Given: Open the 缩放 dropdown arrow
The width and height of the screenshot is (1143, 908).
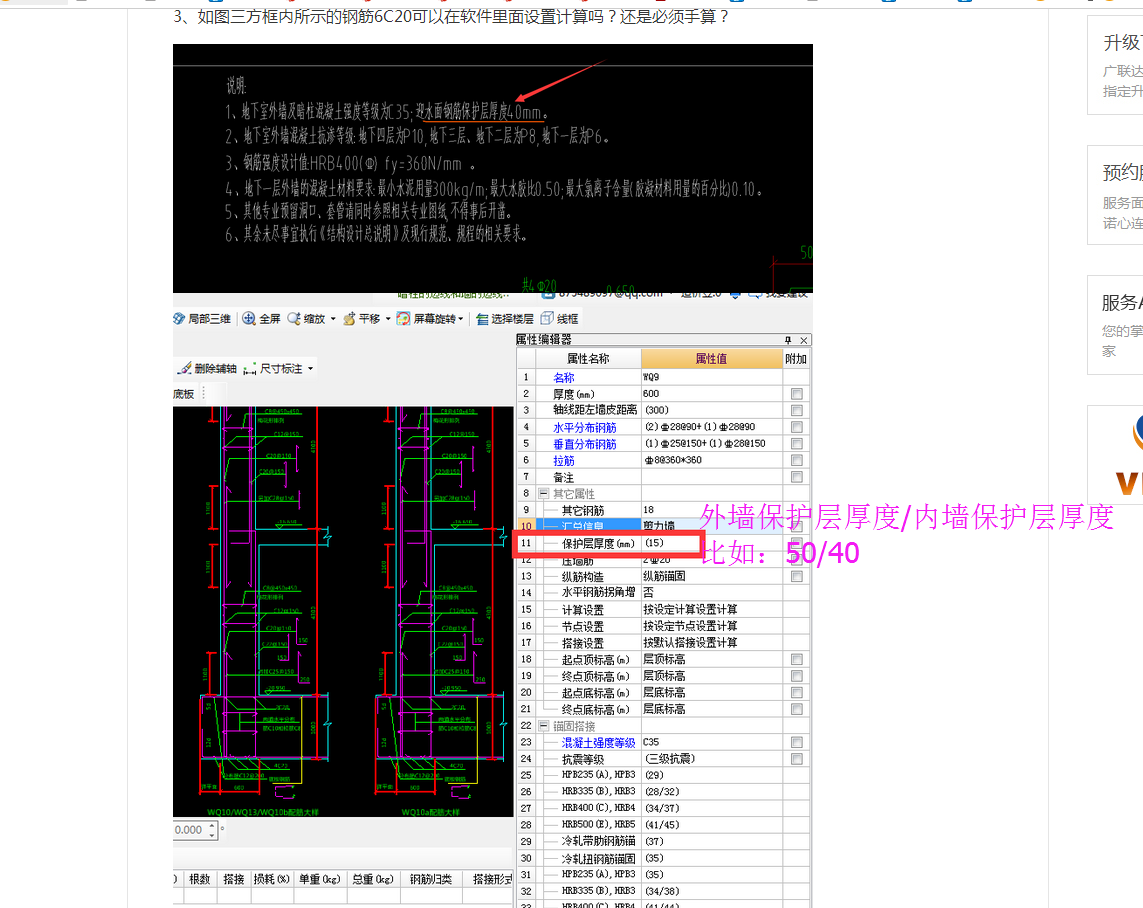Looking at the screenshot, I should point(333,318).
